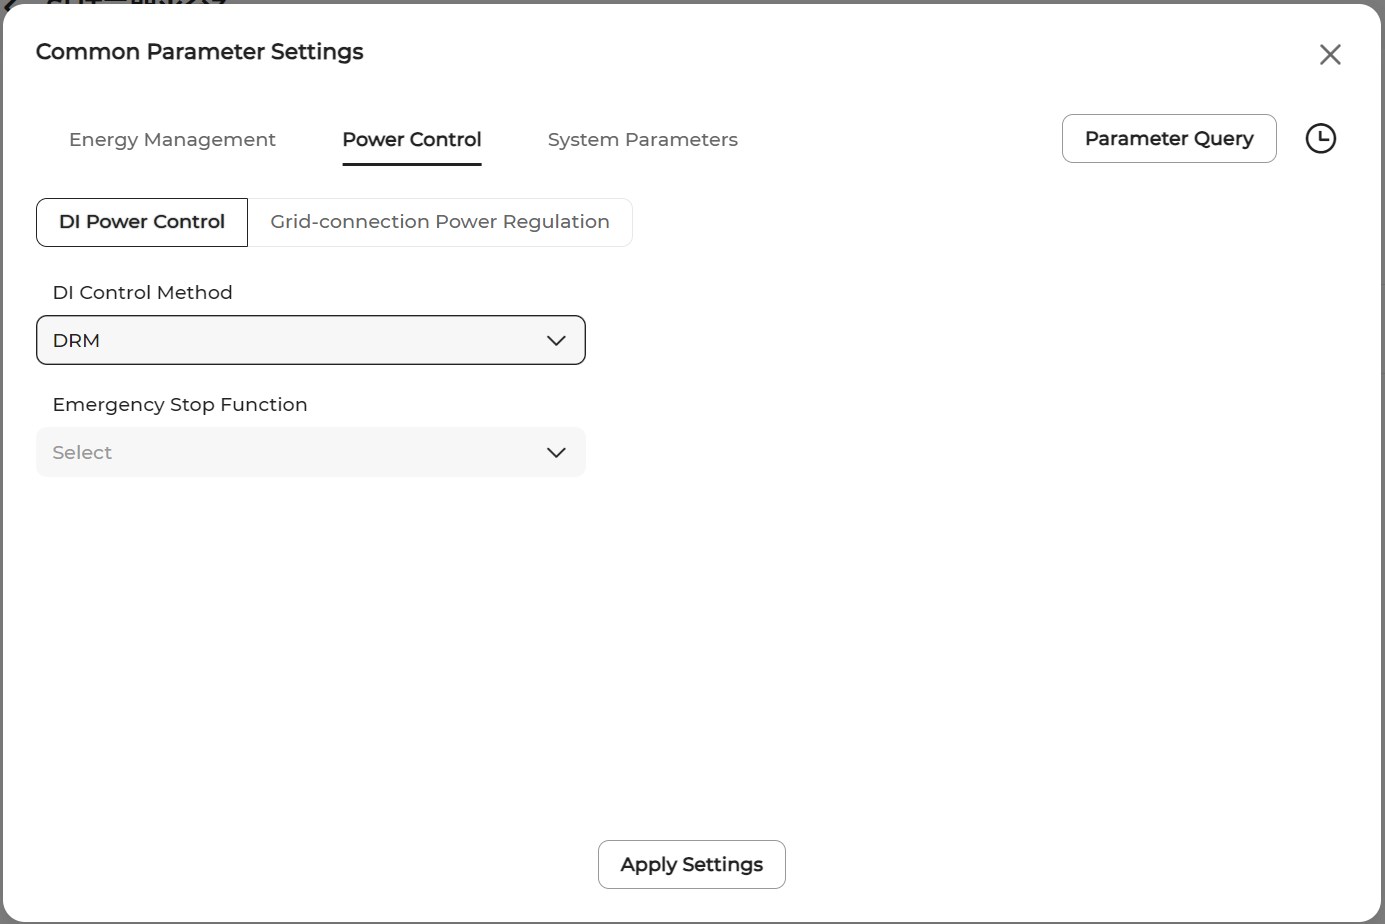The image size is (1385, 924).
Task: Click the Emergency Stop Function chevron arrow
Action: pyautogui.click(x=556, y=452)
